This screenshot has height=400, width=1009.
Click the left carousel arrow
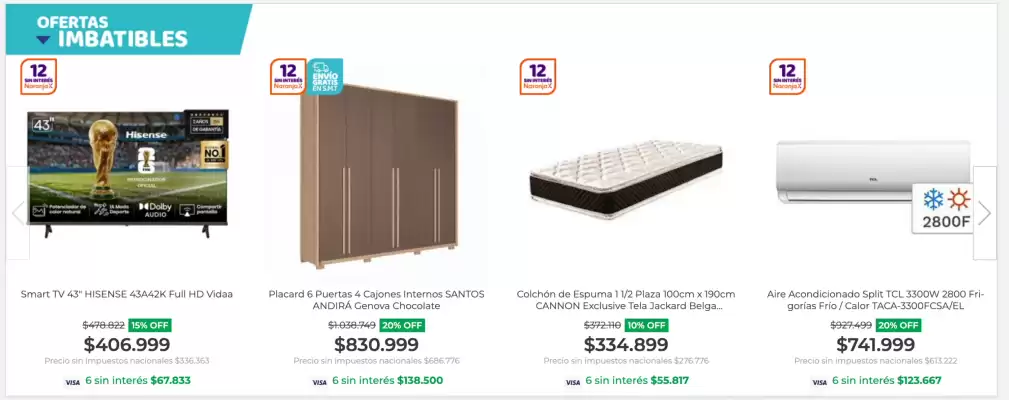17,212
